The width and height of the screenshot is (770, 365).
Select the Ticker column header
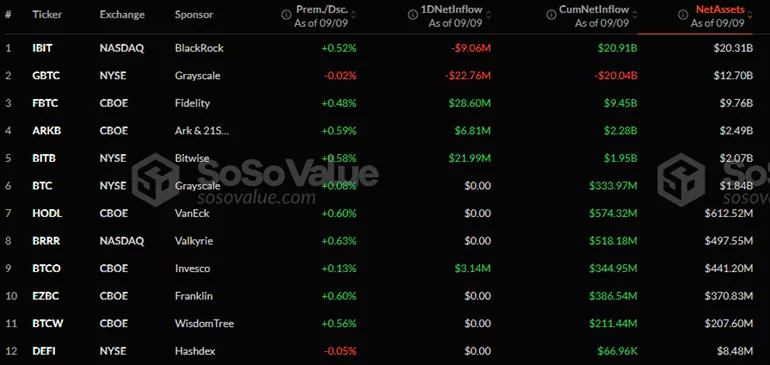tap(47, 14)
